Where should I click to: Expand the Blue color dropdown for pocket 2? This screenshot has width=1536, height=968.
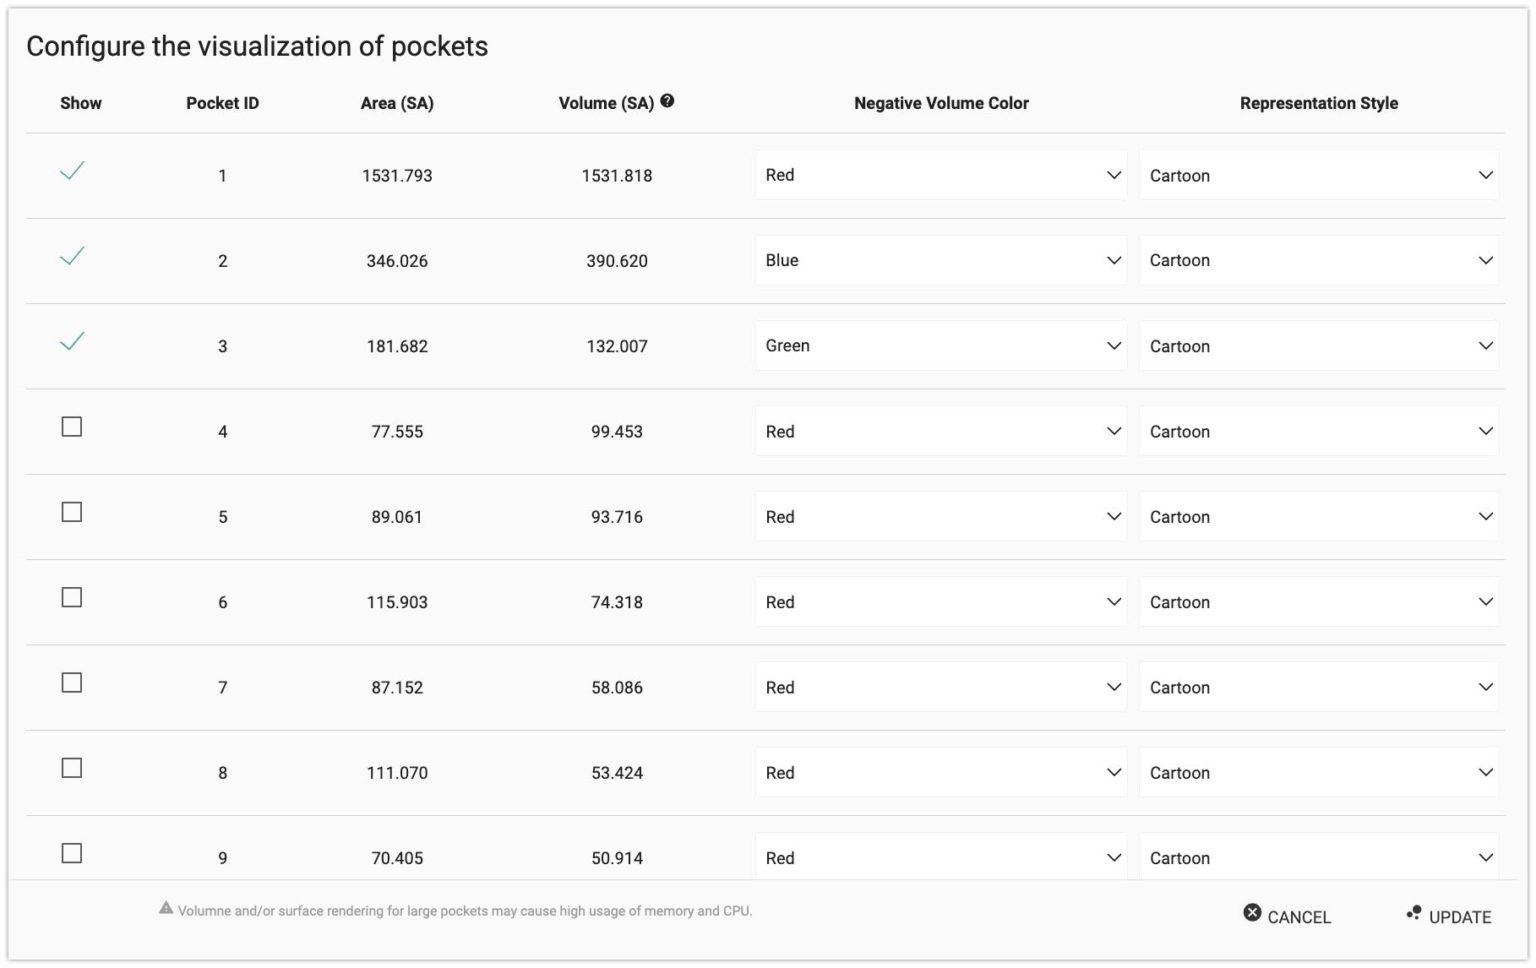click(x=940, y=261)
